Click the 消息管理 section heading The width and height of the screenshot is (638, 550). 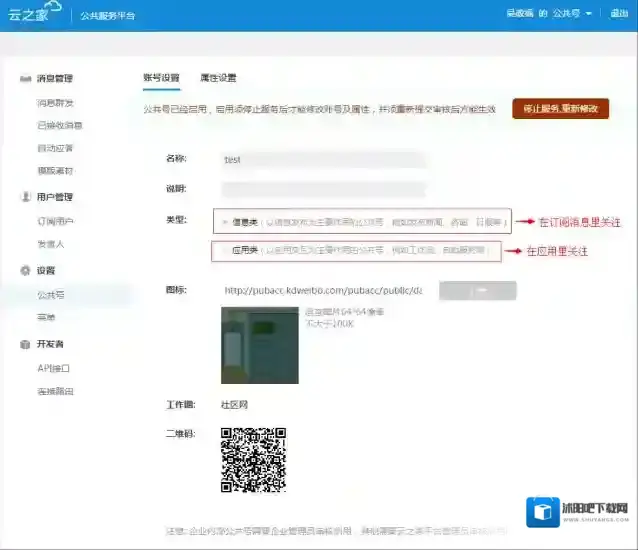55,79
